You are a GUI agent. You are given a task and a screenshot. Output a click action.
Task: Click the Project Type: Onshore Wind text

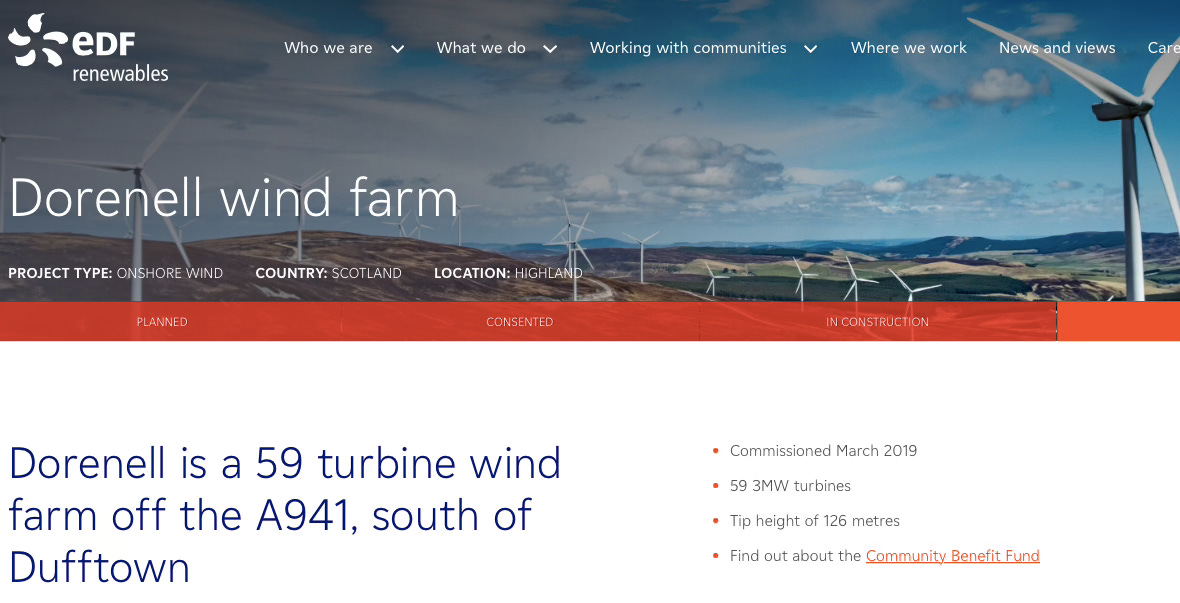coord(115,273)
